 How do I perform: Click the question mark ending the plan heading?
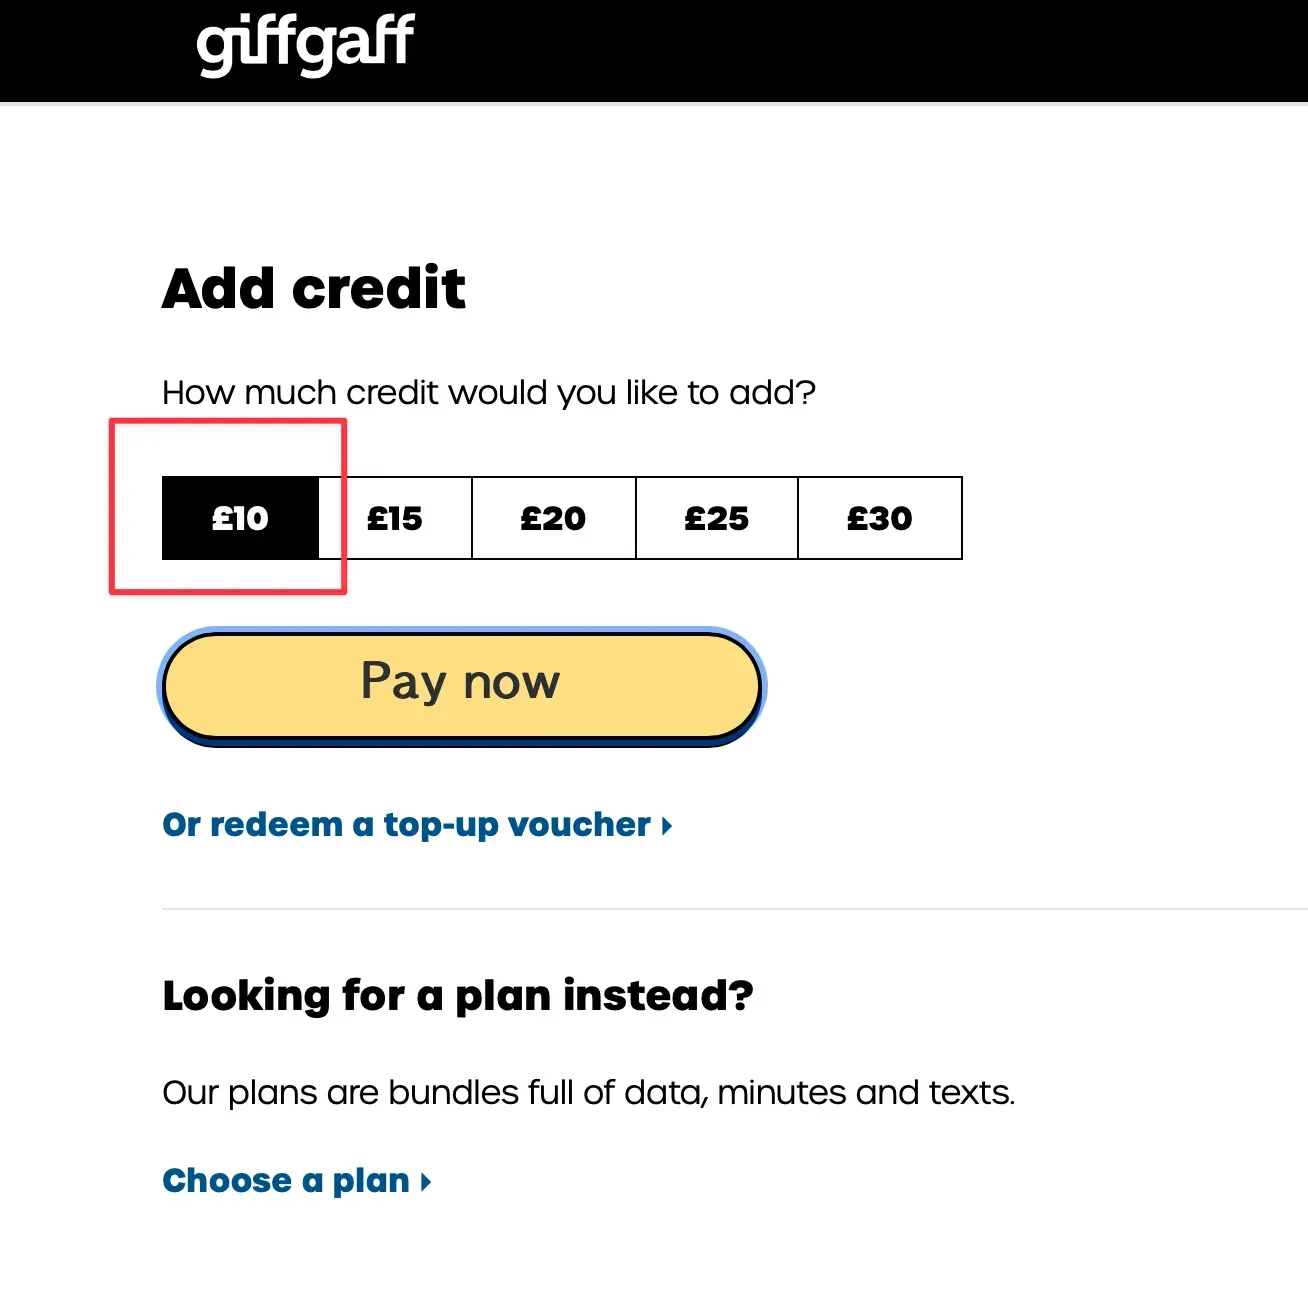click(x=741, y=996)
